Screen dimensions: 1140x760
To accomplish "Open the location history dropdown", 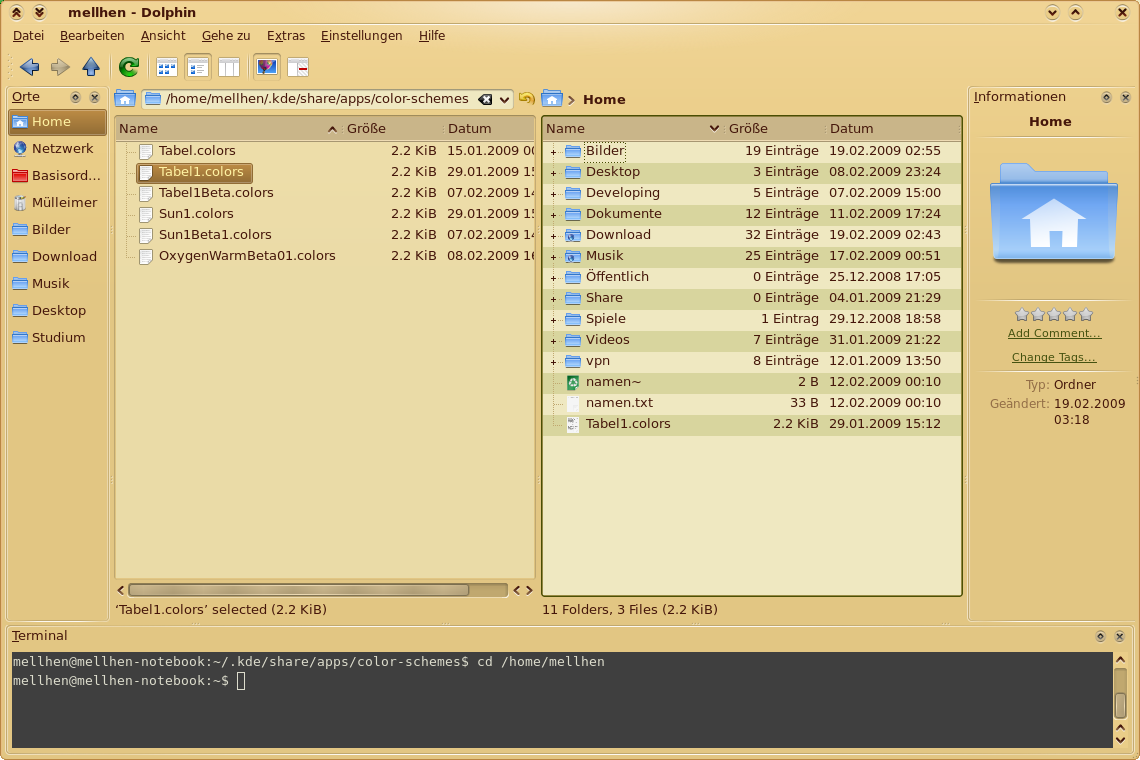I will pyautogui.click(x=504, y=100).
